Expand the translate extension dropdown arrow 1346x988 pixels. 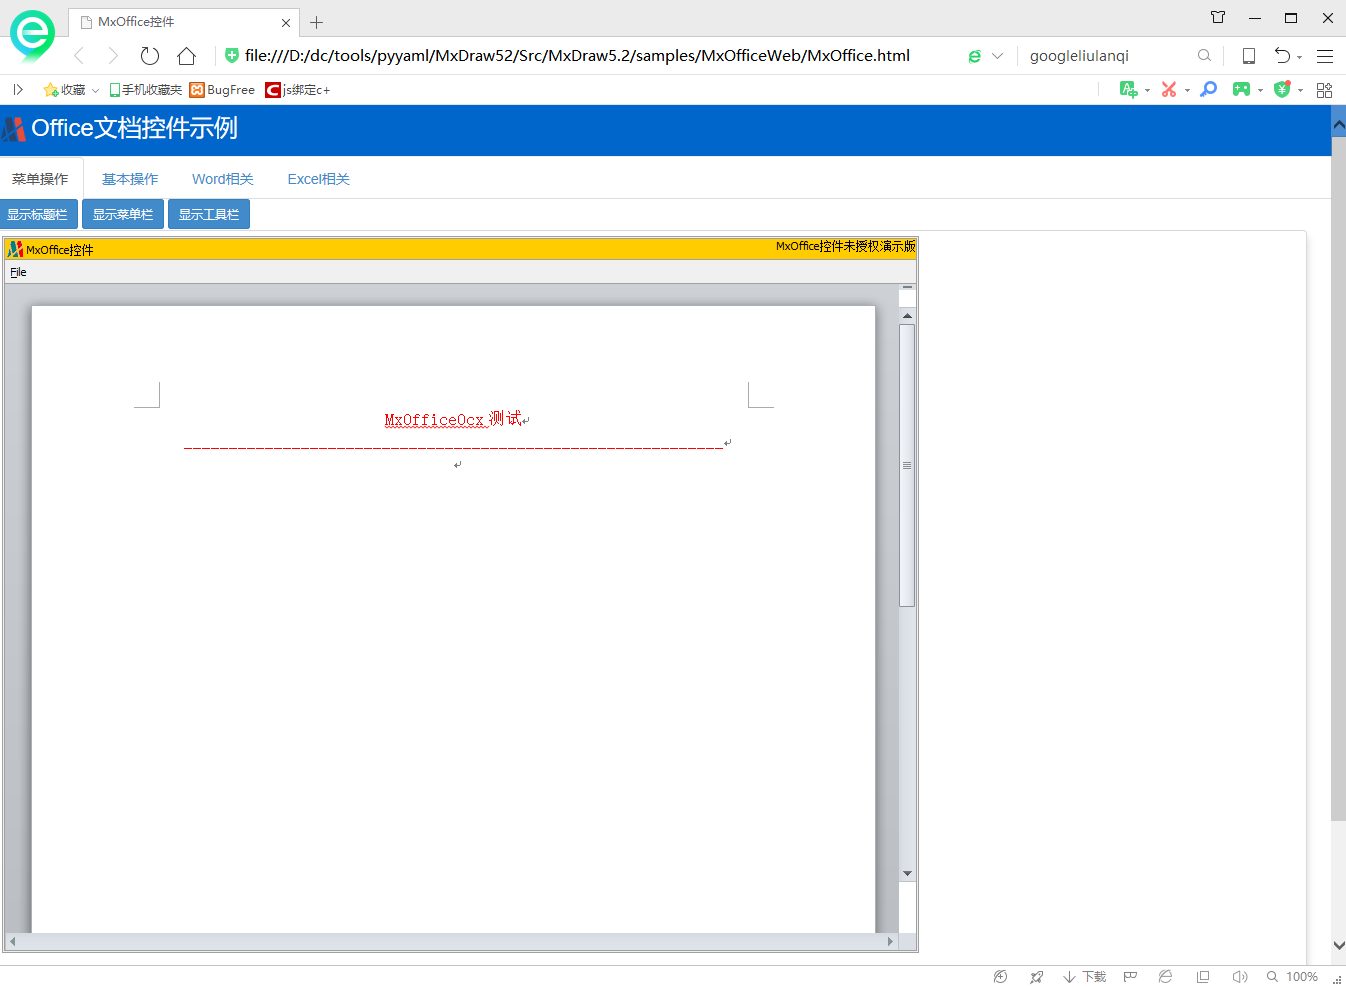(x=1147, y=91)
